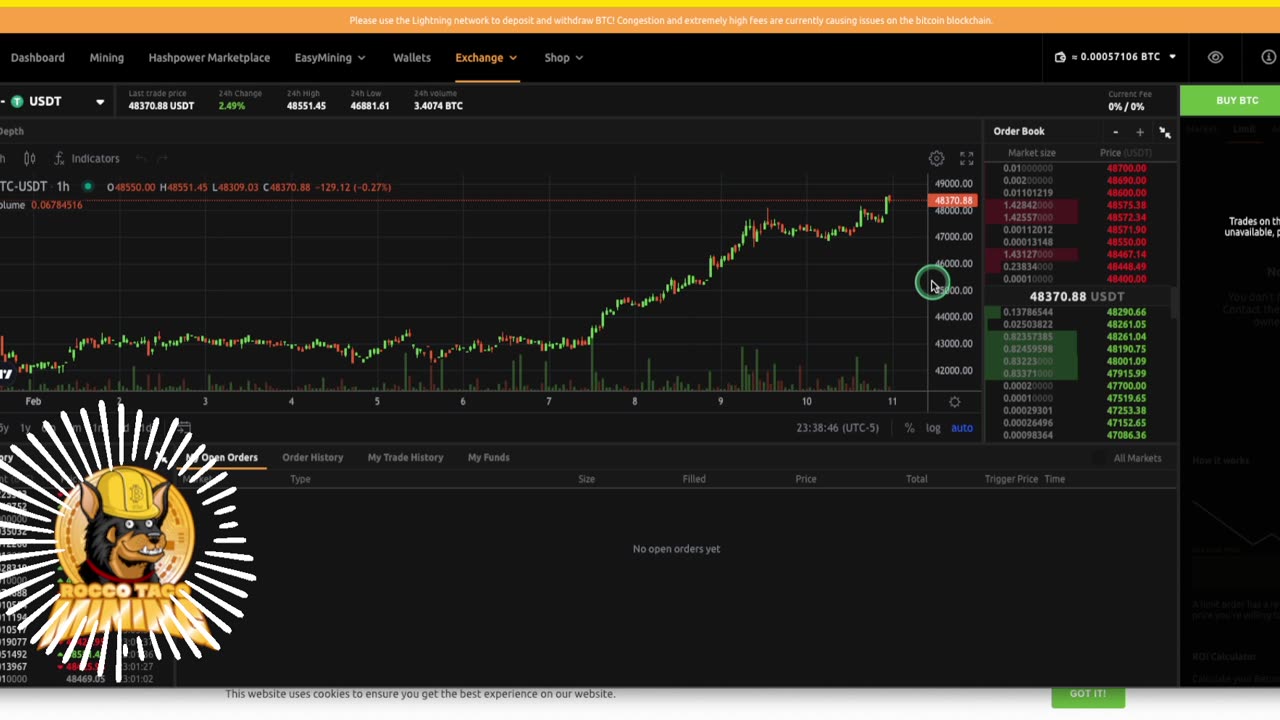Increase order book price grouping with plus

click(x=1140, y=131)
